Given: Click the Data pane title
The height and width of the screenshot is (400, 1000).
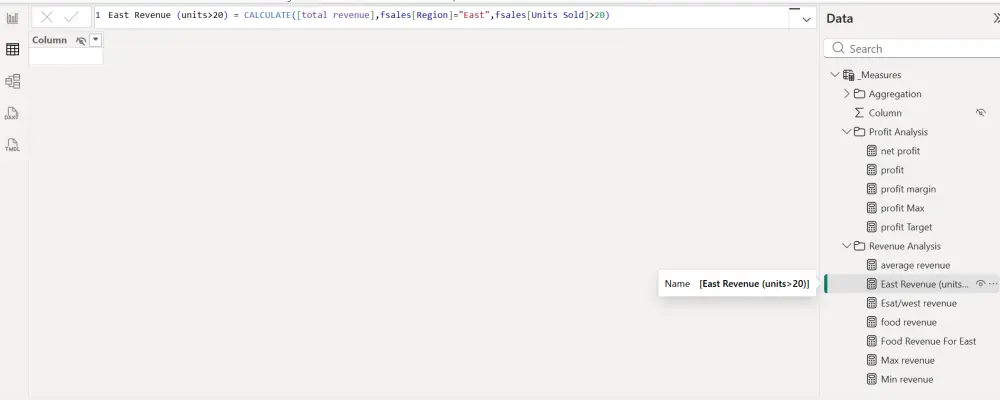Looking at the screenshot, I should pos(839,19).
